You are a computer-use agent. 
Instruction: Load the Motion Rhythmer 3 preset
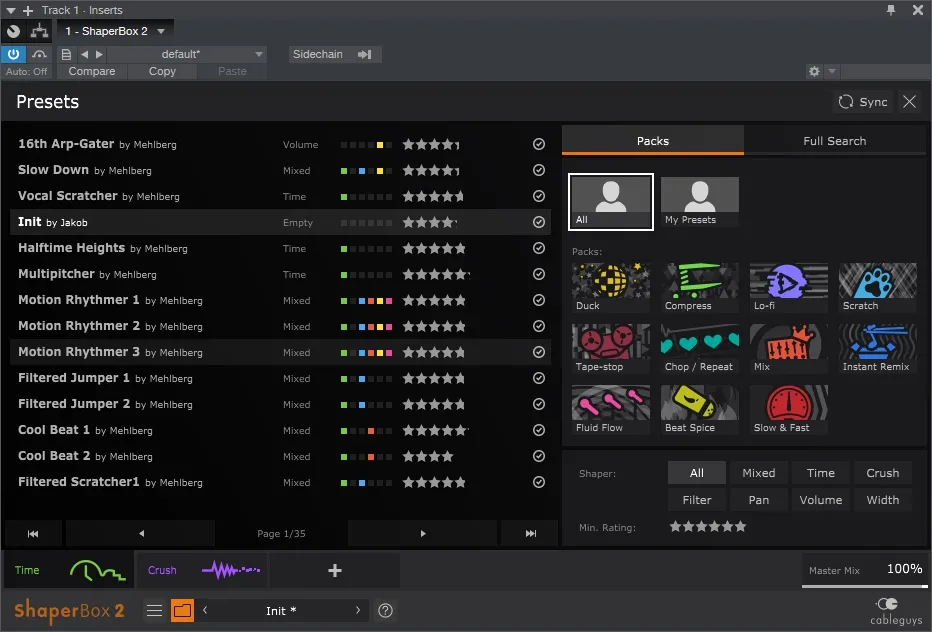281,352
